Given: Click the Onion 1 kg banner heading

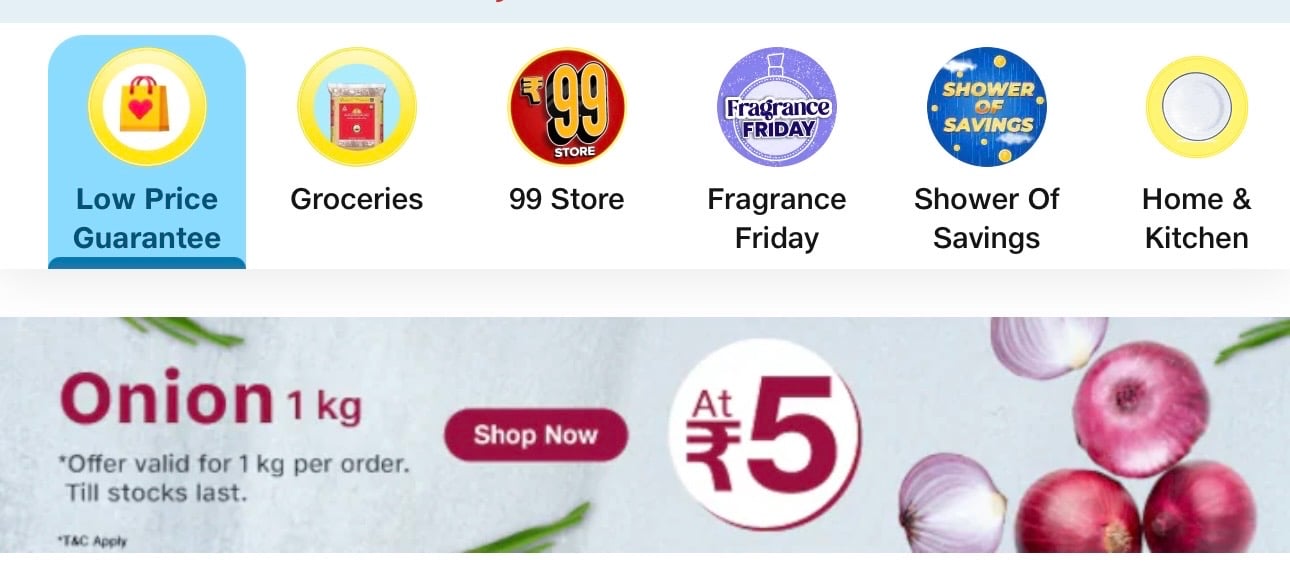Looking at the screenshot, I should pos(211,398).
